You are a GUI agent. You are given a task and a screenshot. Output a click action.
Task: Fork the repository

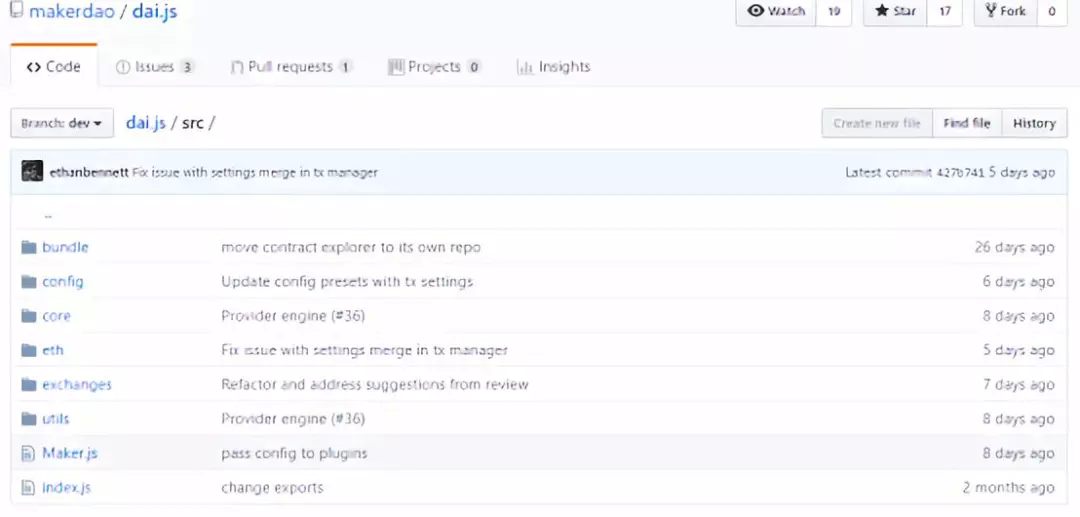[x=1006, y=11]
